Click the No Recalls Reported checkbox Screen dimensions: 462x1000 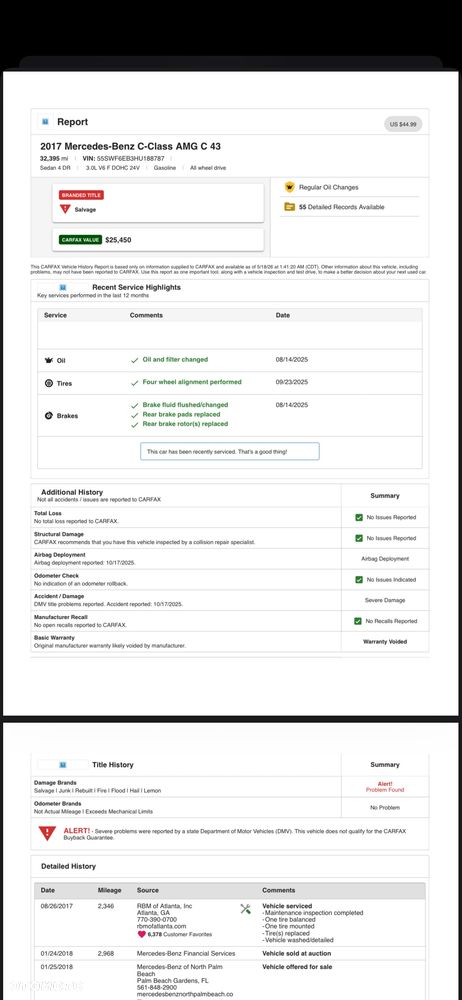point(359,621)
